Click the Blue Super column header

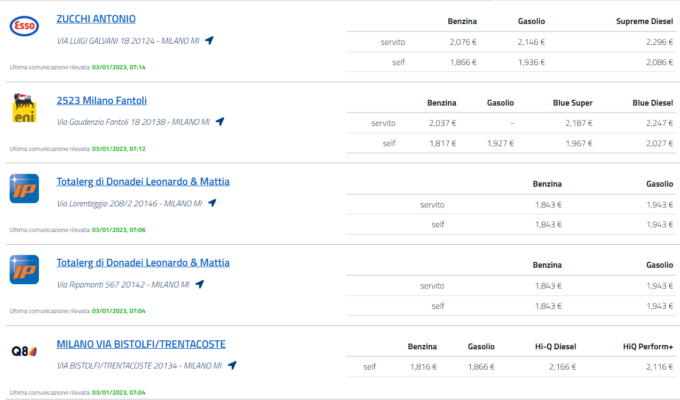click(572, 103)
